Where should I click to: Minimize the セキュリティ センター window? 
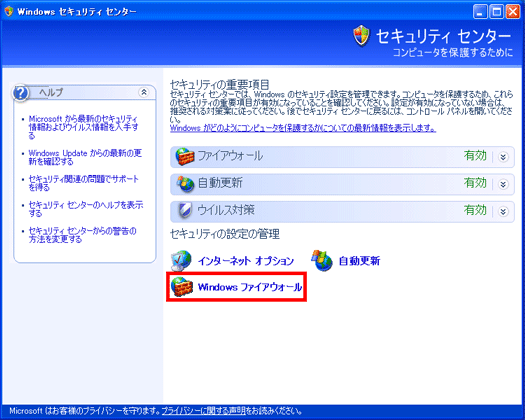click(480, 12)
